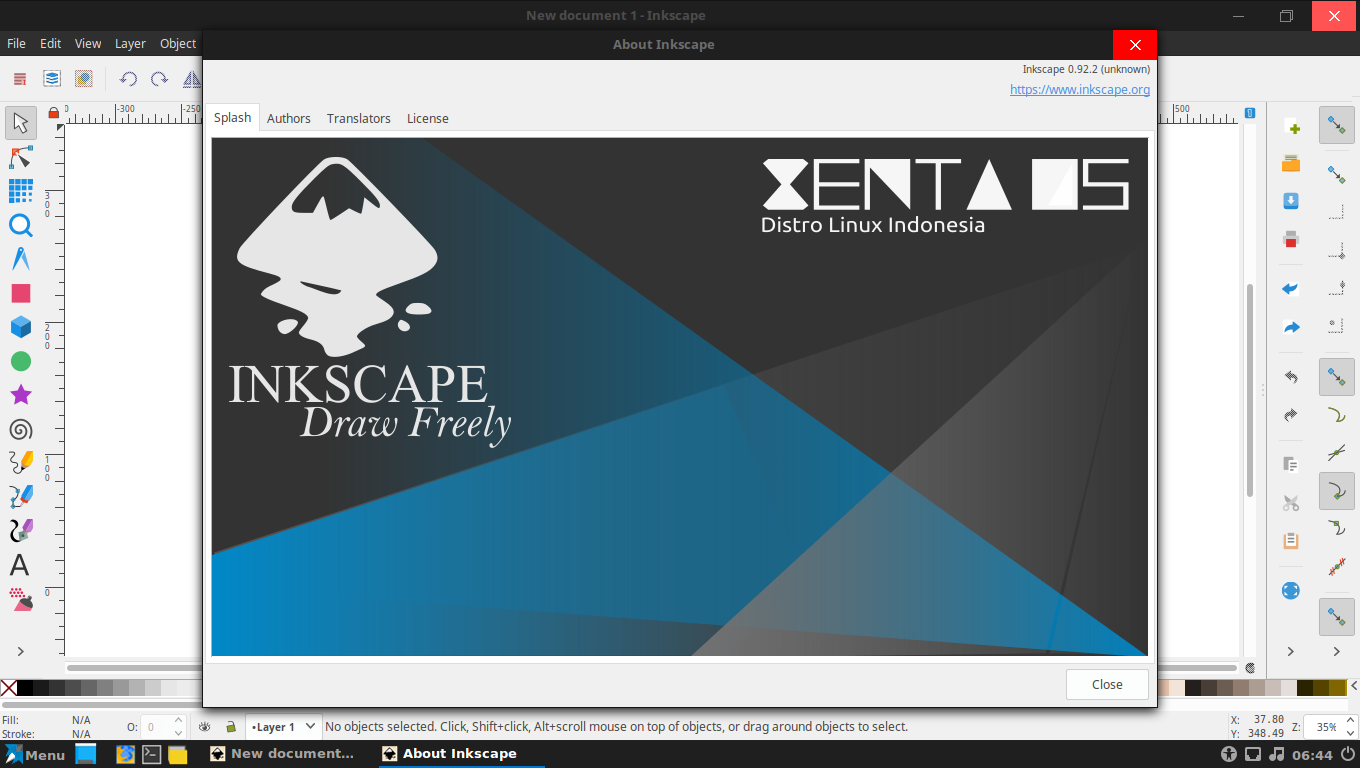Click the vertical canvas scrollbar
The width and height of the screenshot is (1360, 768).
(1249, 390)
